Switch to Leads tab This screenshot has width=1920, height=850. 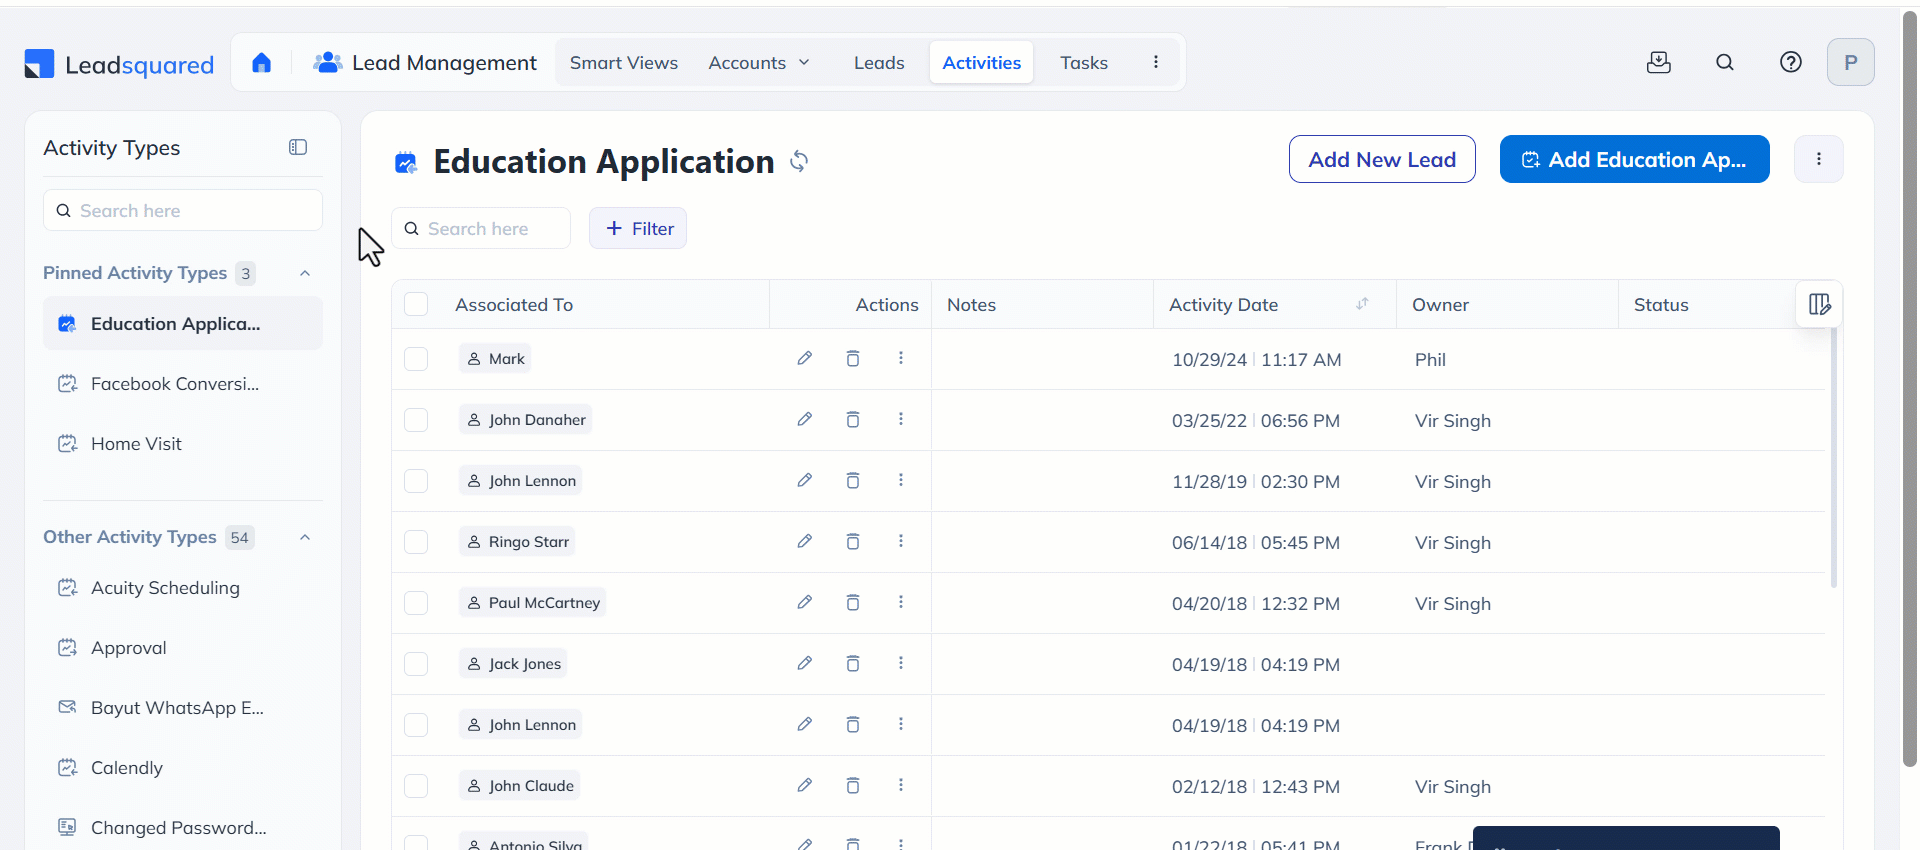click(x=879, y=63)
